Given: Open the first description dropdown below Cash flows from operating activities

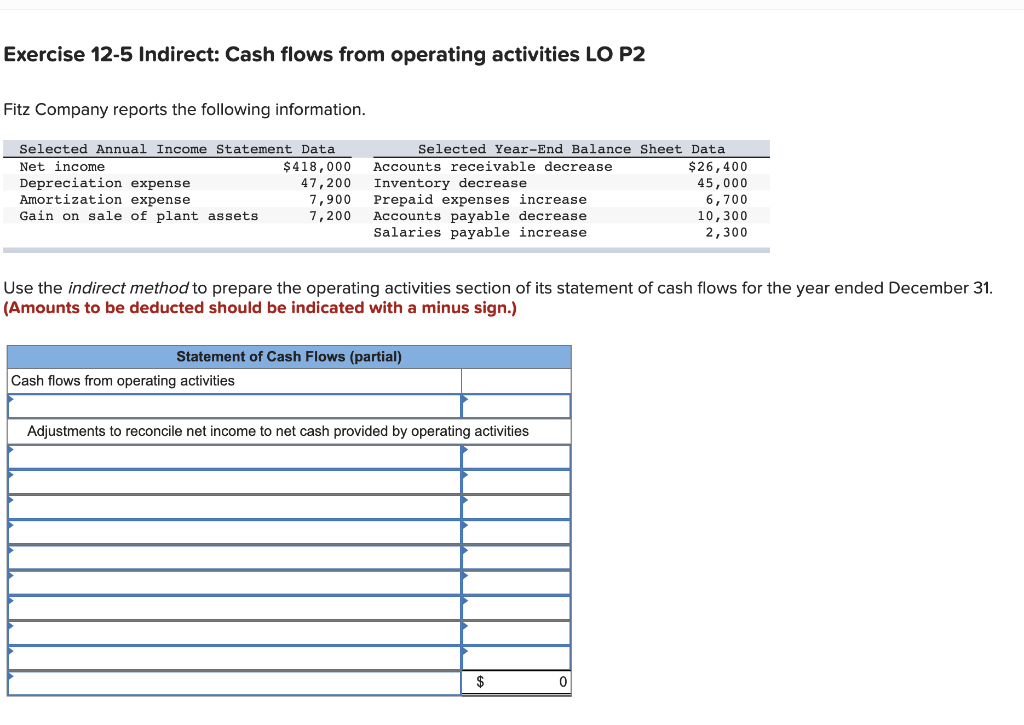Looking at the screenshot, I should [x=230, y=406].
